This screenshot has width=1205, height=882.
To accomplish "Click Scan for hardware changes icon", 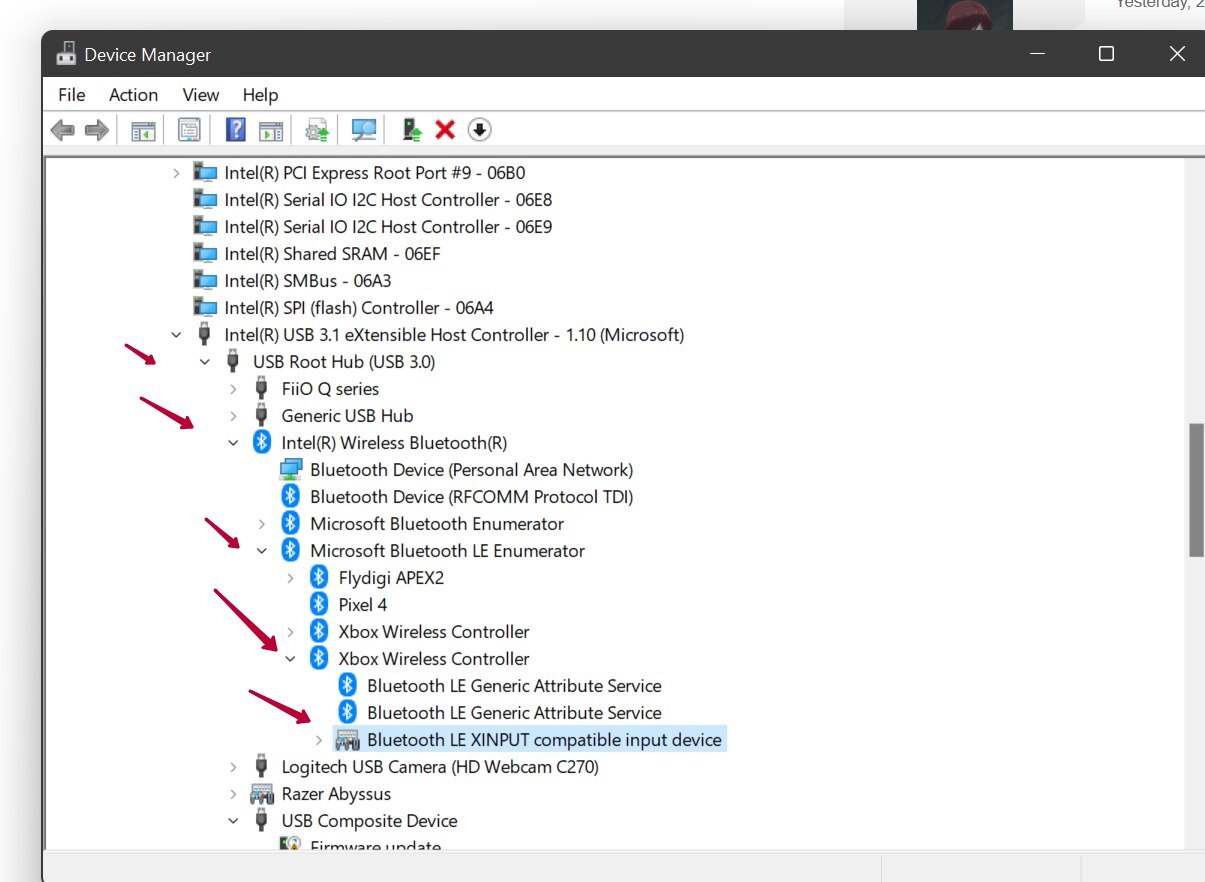I will pyautogui.click(x=364, y=130).
